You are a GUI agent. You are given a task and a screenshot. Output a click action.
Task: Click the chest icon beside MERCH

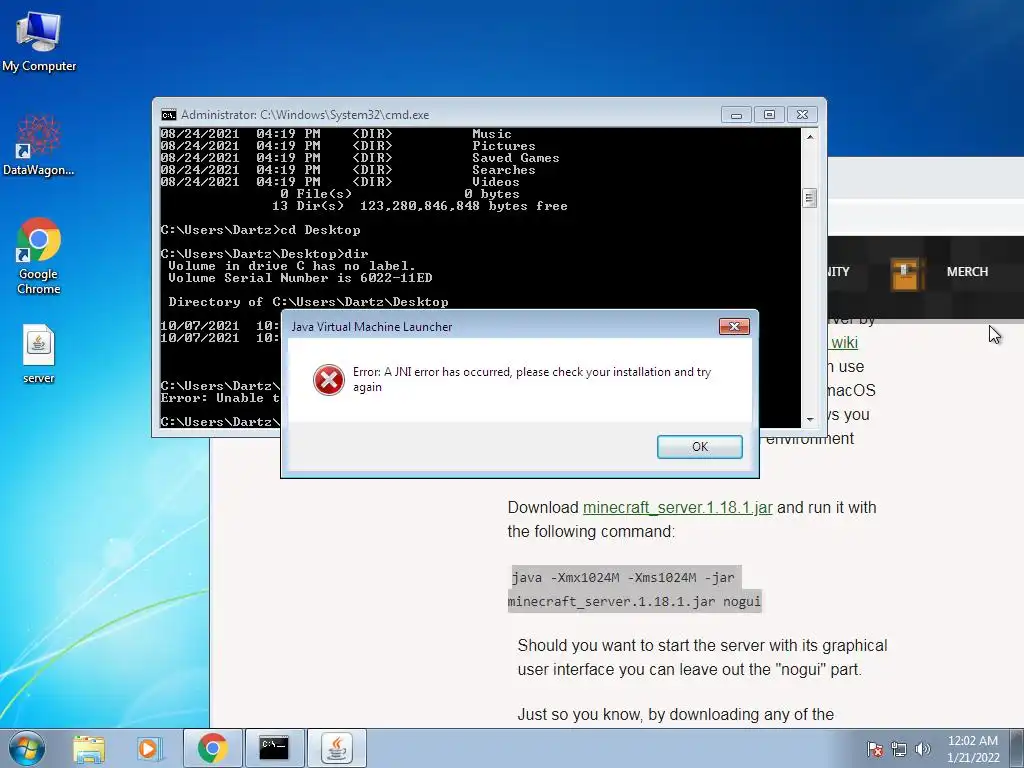tap(907, 273)
